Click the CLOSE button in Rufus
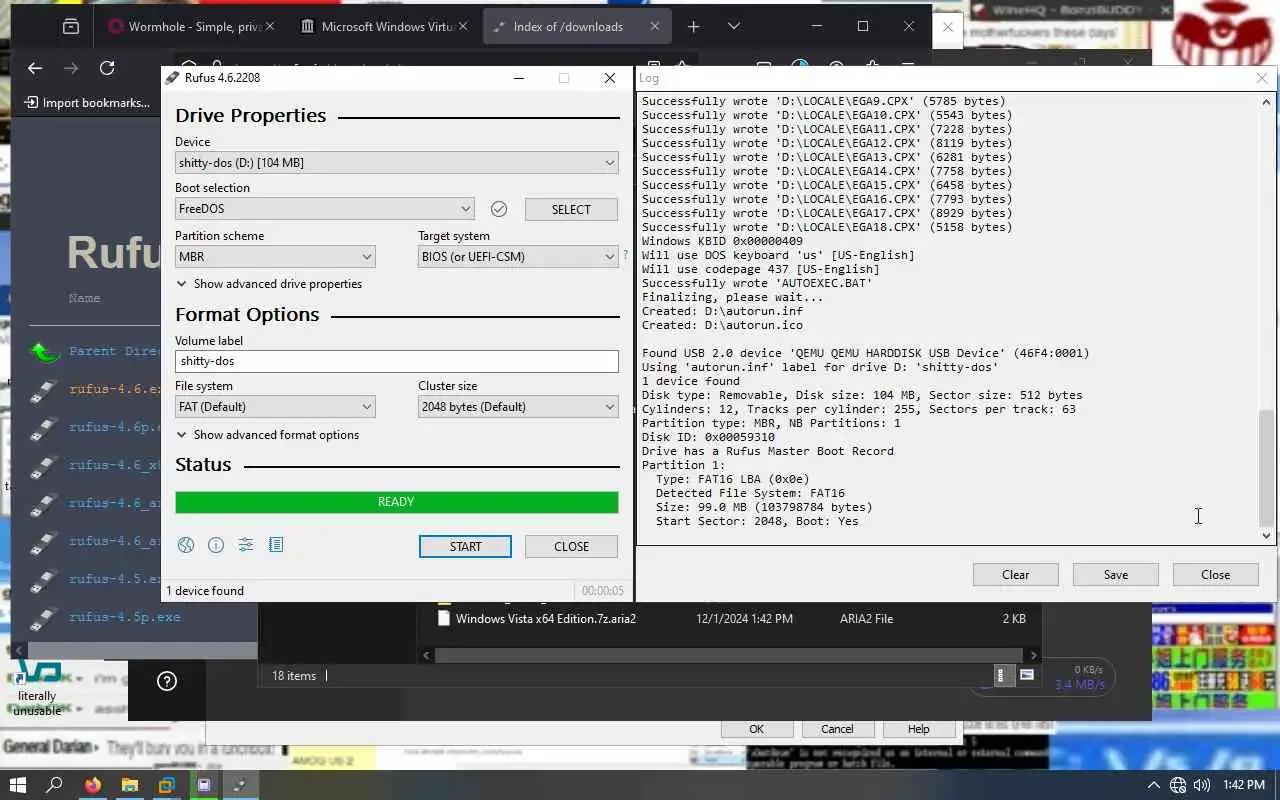Screen dimensions: 1280x800 click(571, 546)
